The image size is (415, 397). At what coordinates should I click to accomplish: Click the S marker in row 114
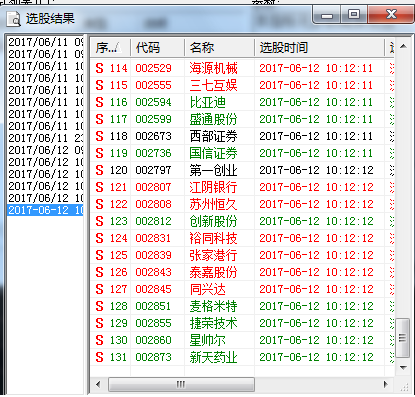click(x=99, y=68)
